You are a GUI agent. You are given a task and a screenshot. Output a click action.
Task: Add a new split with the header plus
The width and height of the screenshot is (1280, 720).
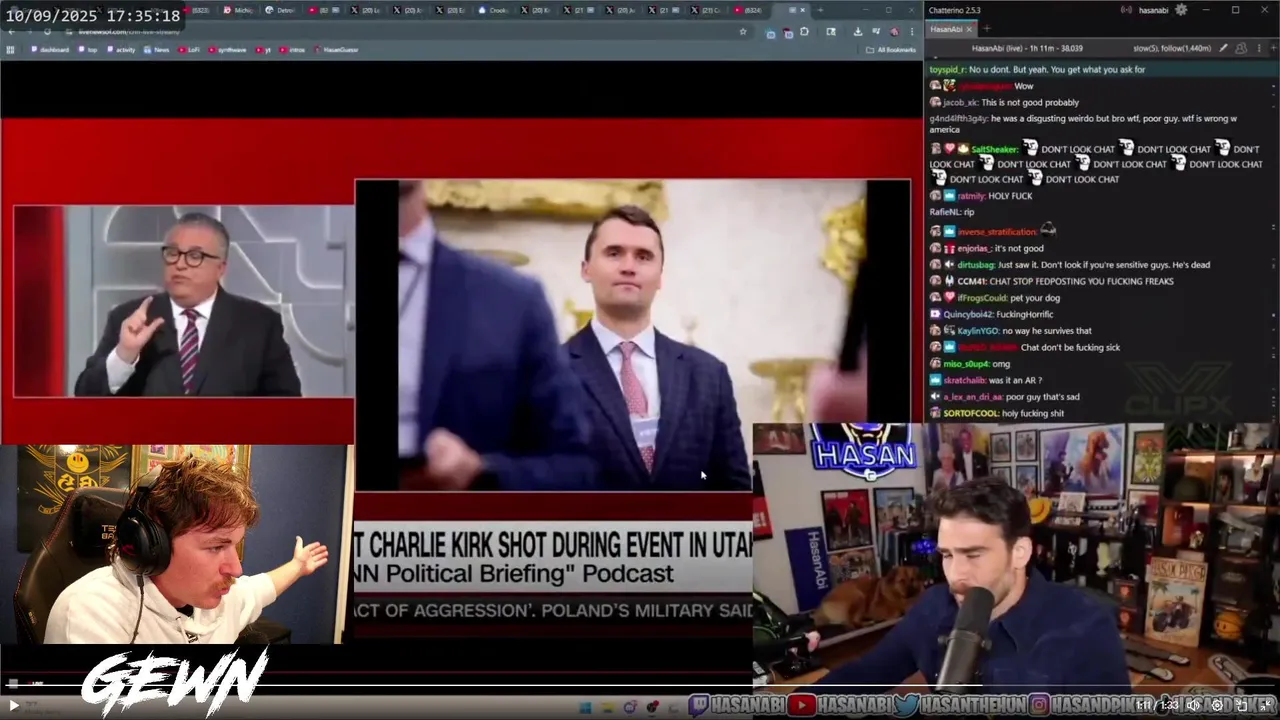tap(1273, 48)
